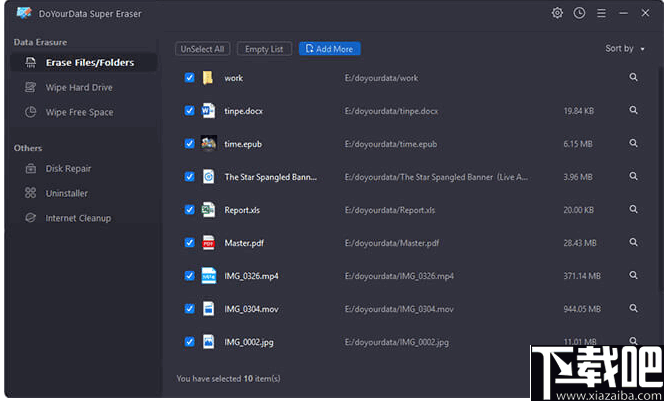Viewport: 666px width, 401px height.
Task: Uncheck the Master.pdf checkbox
Action: 189,243
